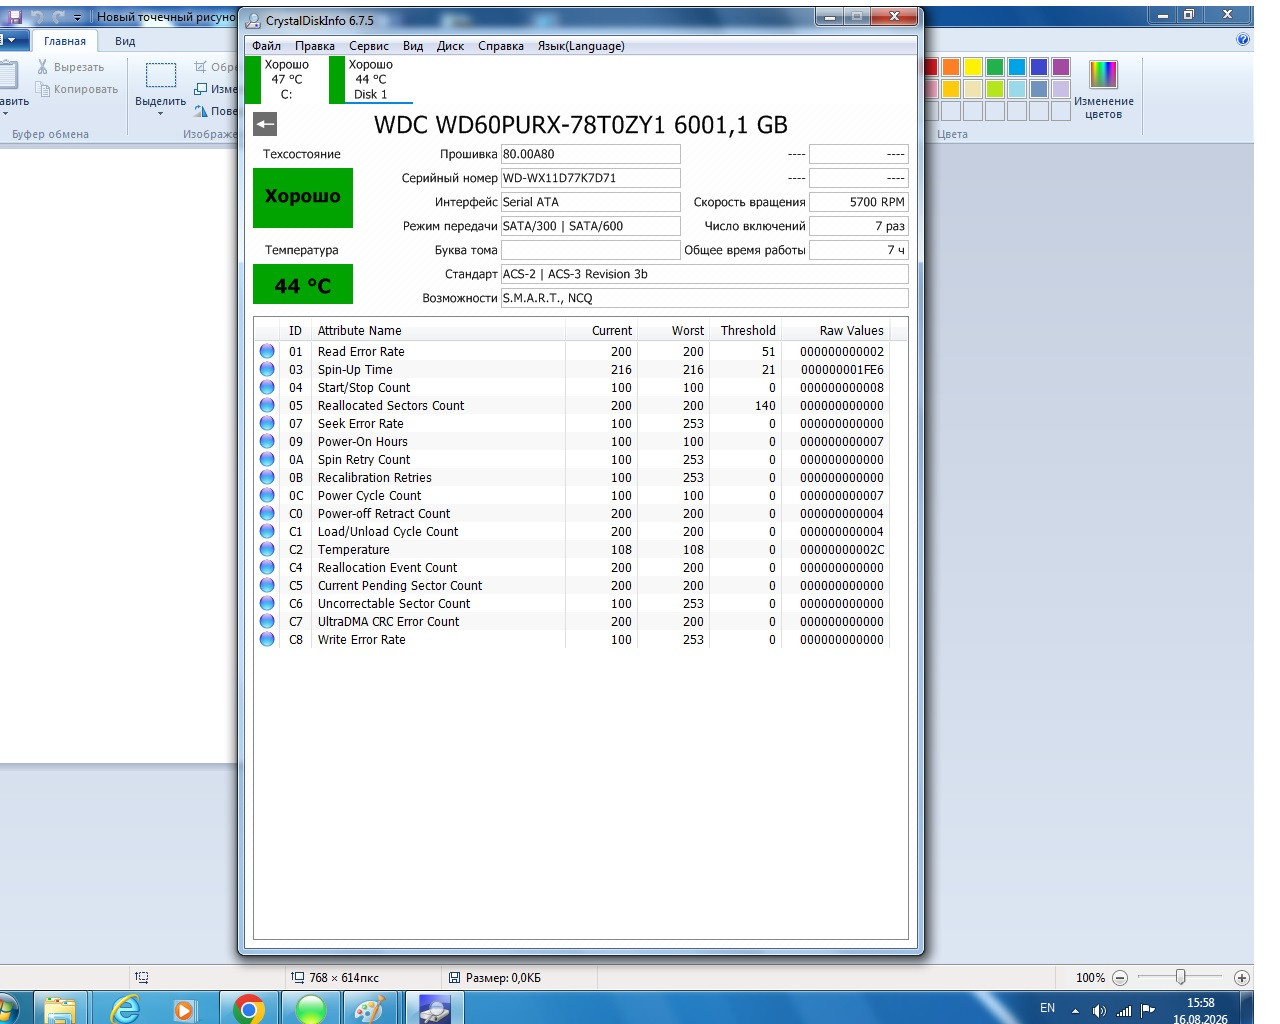Screen dimensions: 1280x1024
Task: Open the Диск menu
Action: pyautogui.click(x=450, y=46)
